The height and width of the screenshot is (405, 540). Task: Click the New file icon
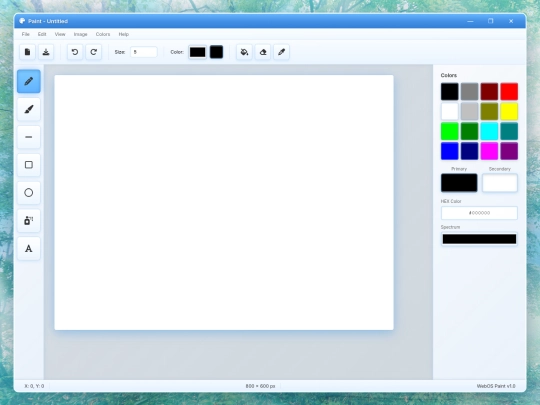[27, 52]
